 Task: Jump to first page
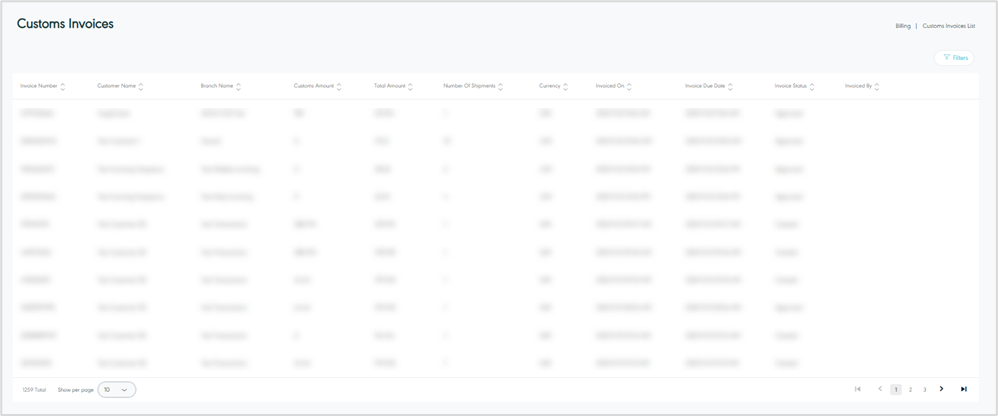(858, 389)
